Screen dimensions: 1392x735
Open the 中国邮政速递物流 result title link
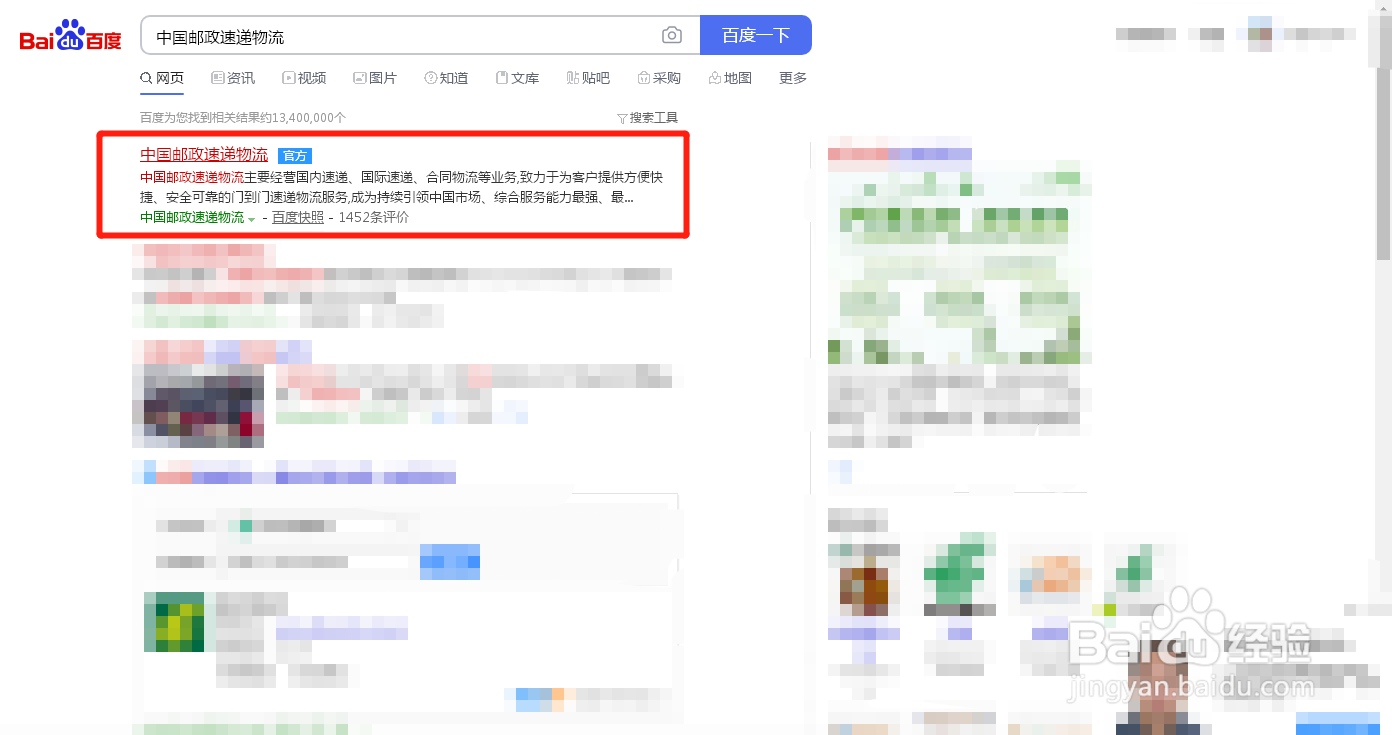point(204,155)
